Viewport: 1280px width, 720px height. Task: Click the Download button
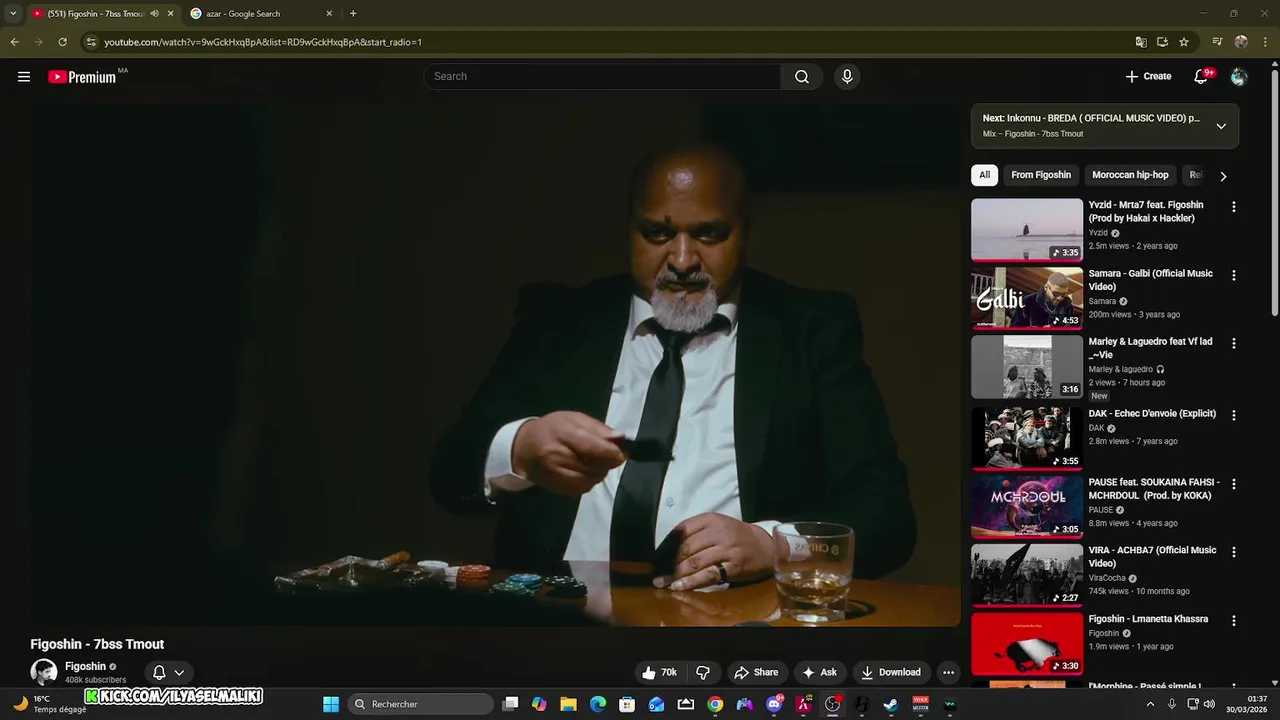click(890, 672)
